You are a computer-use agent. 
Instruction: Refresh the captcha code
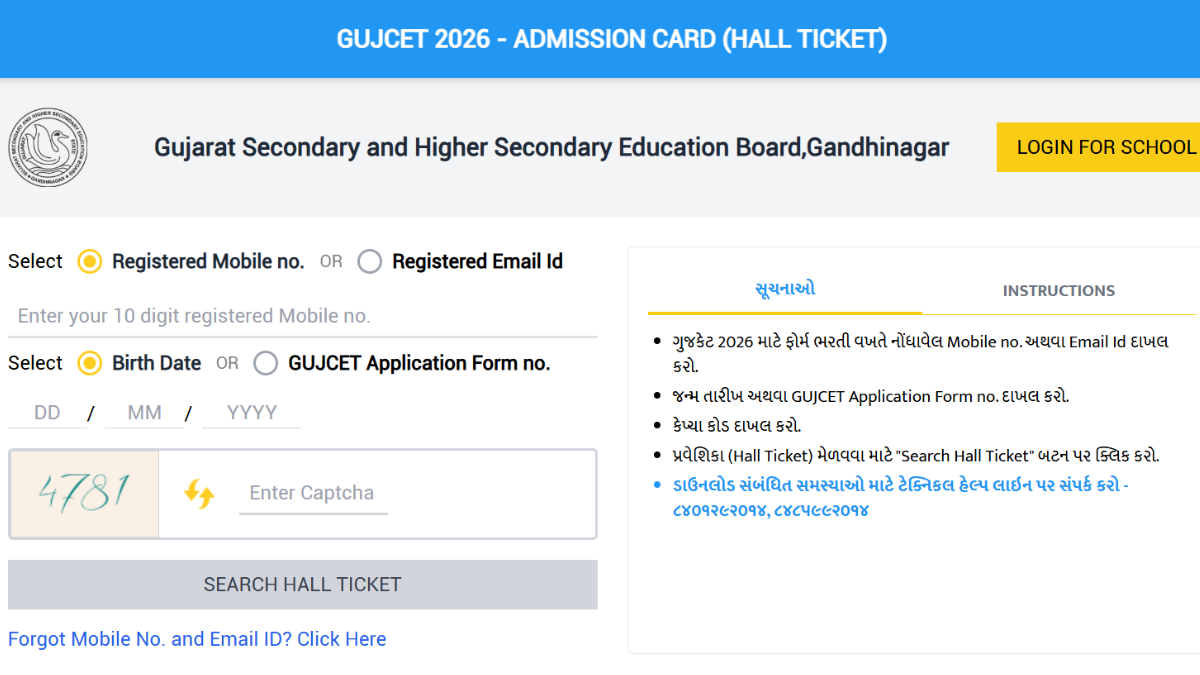pos(199,493)
